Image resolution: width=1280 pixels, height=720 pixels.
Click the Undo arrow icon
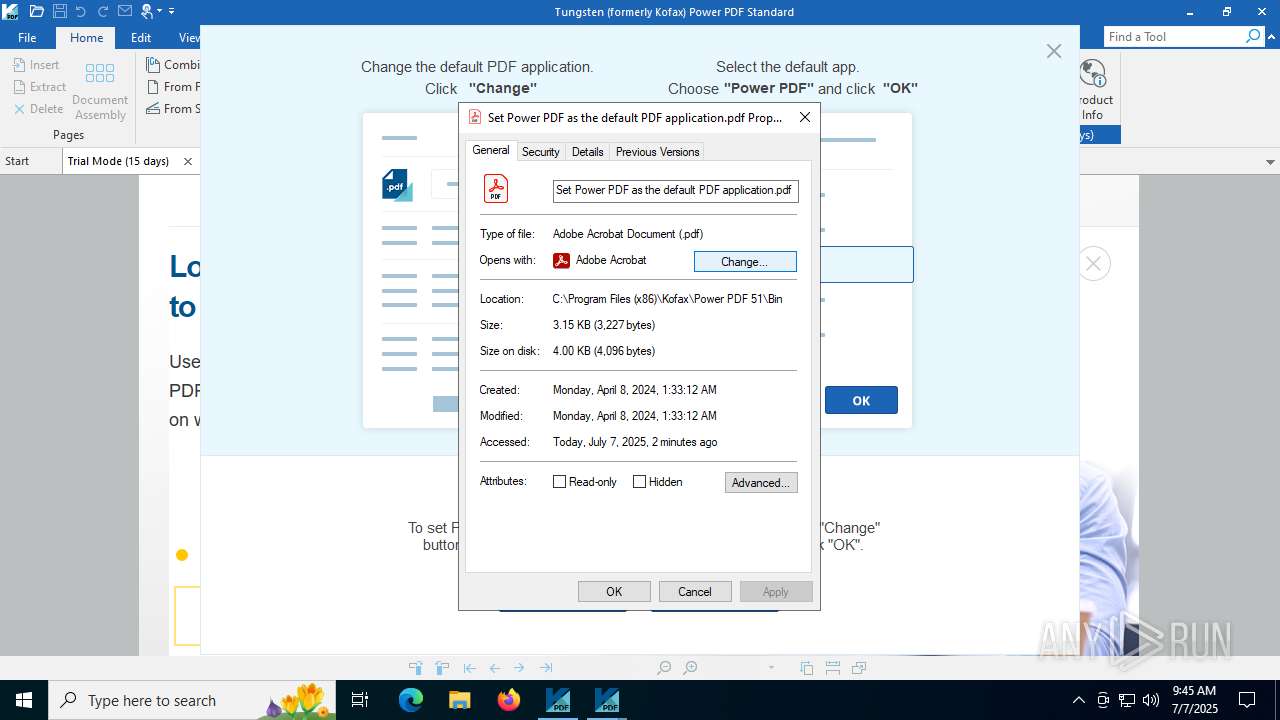[x=81, y=12]
